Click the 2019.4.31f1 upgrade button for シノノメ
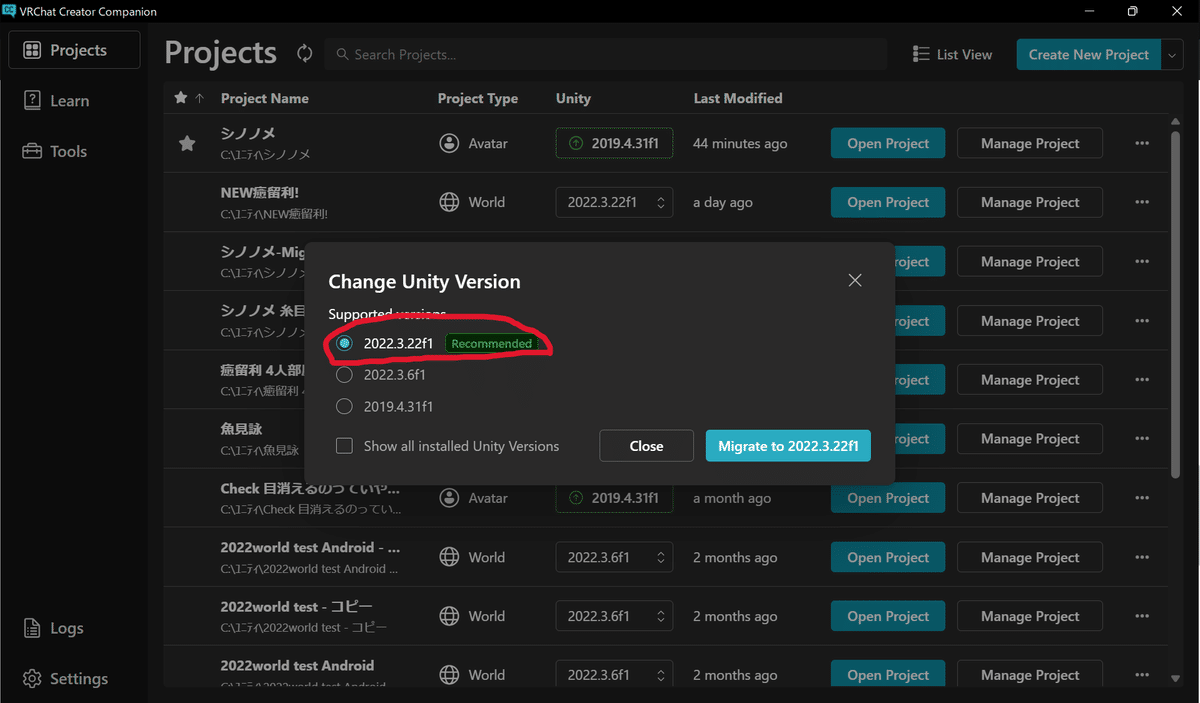The height and width of the screenshot is (703, 1200). coord(614,143)
